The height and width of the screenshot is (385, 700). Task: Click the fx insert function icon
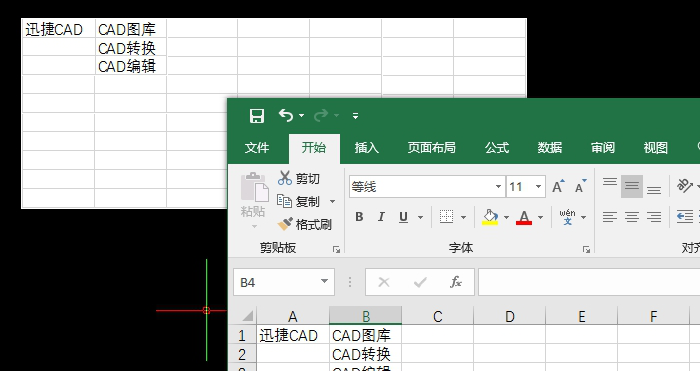pyautogui.click(x=456, y=282)
